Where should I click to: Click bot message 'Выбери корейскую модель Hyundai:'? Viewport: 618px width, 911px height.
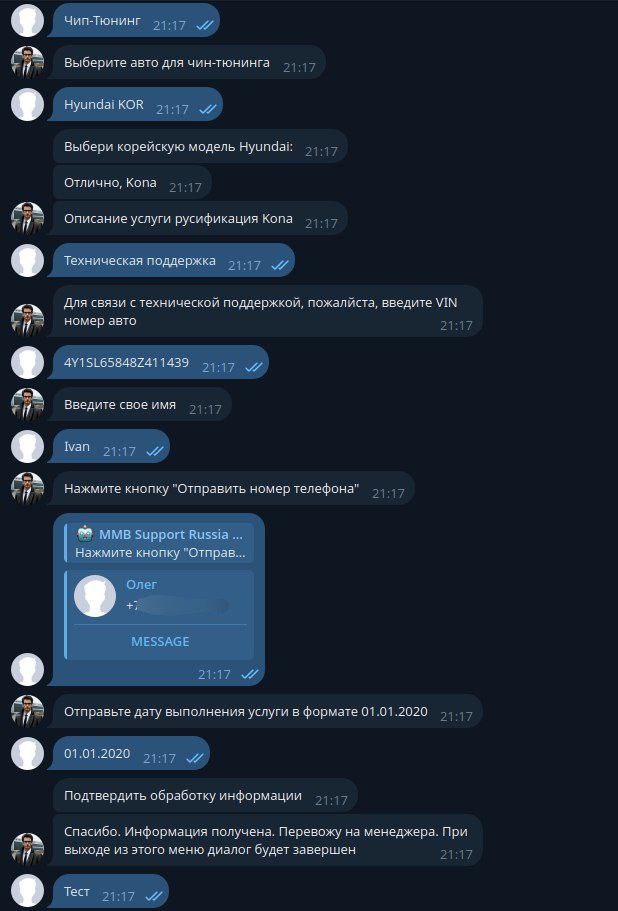pyautogui.click(x=200, y=146)
